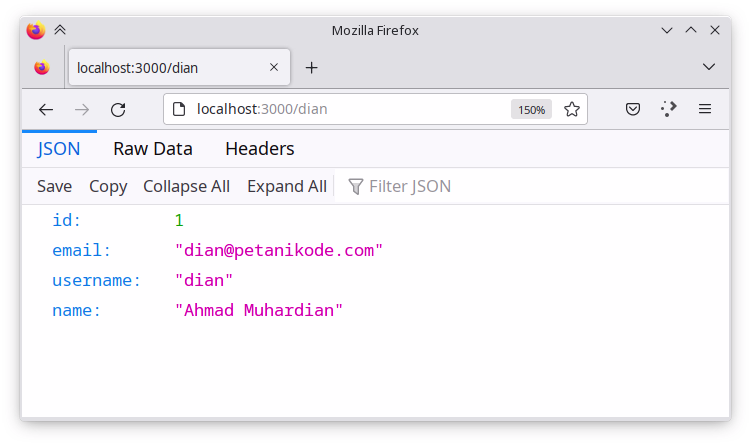Screen dimensions: 751x445
Task: Expand All JSON nodes
Action: pos(287,186)
